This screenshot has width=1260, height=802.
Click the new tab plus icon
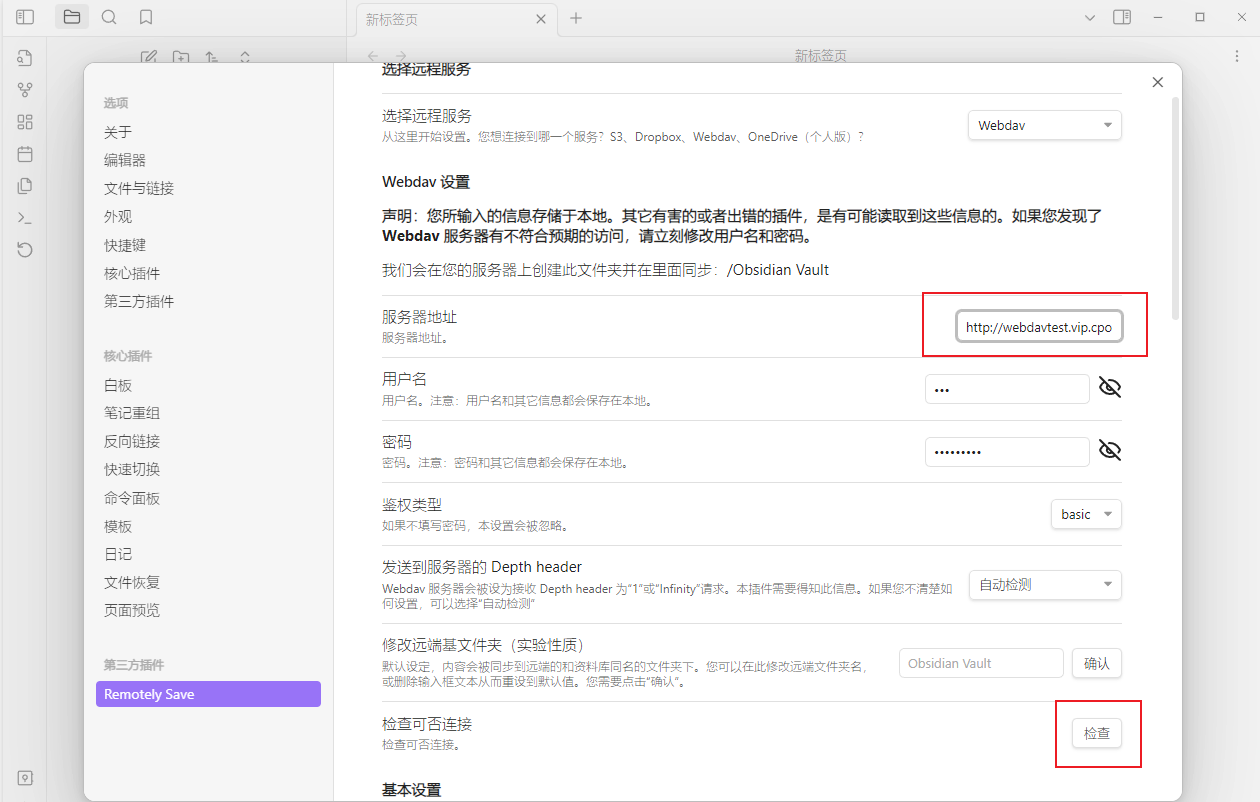click(576, 18)
